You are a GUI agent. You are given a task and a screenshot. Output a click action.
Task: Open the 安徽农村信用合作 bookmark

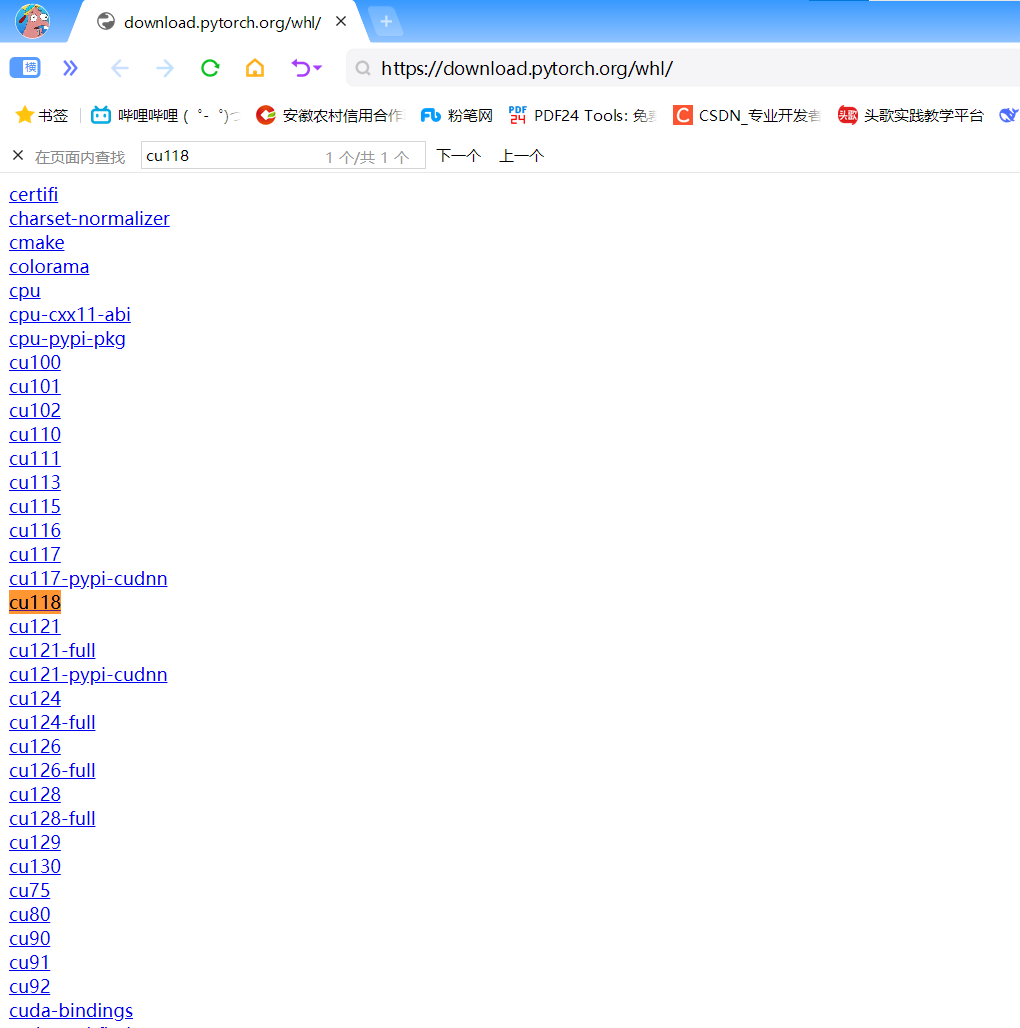[x=330, y=115]
